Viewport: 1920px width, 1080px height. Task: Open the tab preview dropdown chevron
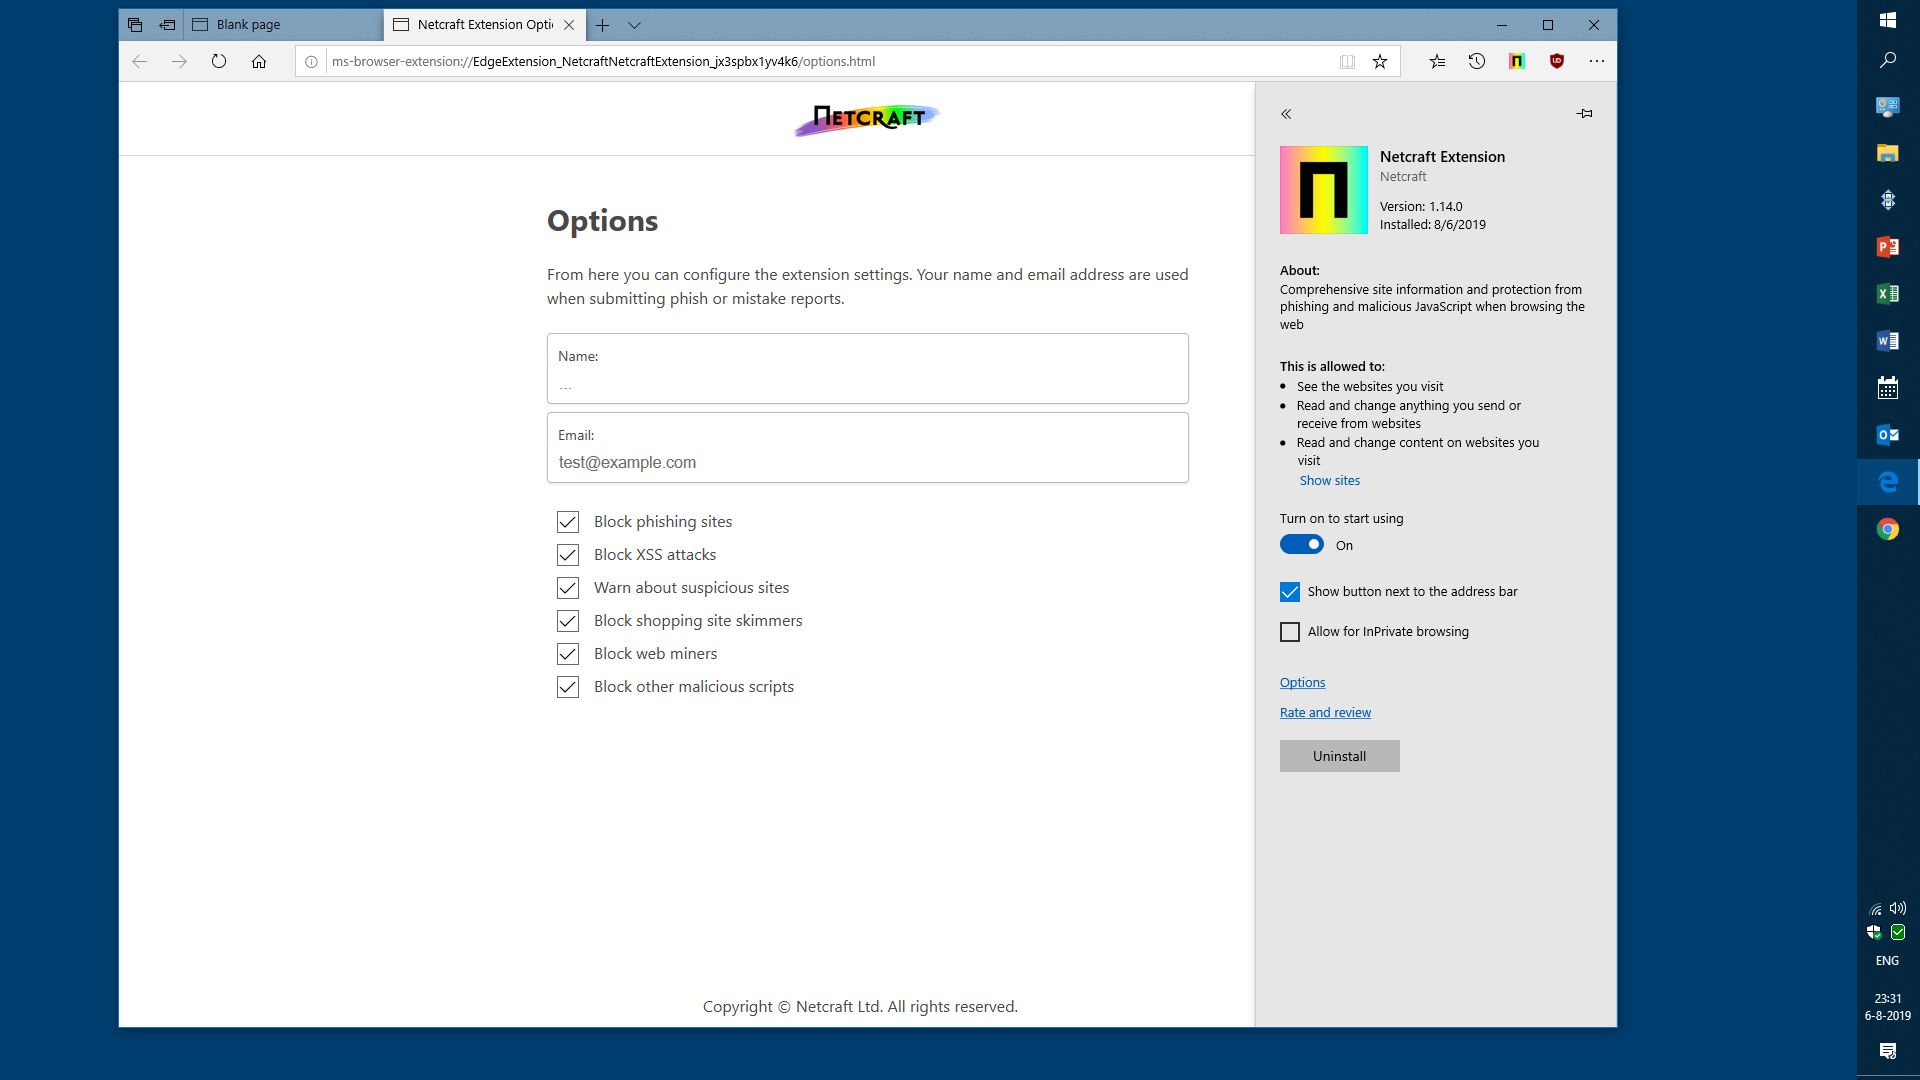(x=634, y=25)
